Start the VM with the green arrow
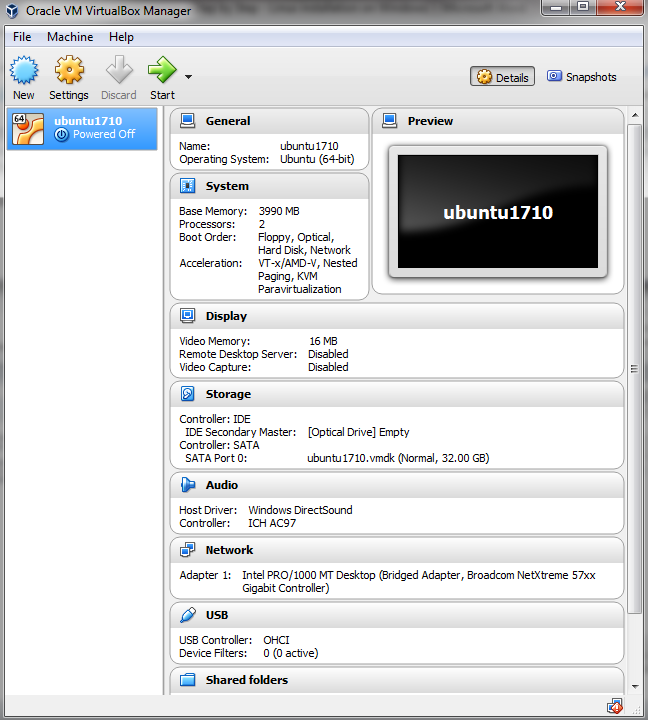 162,70
